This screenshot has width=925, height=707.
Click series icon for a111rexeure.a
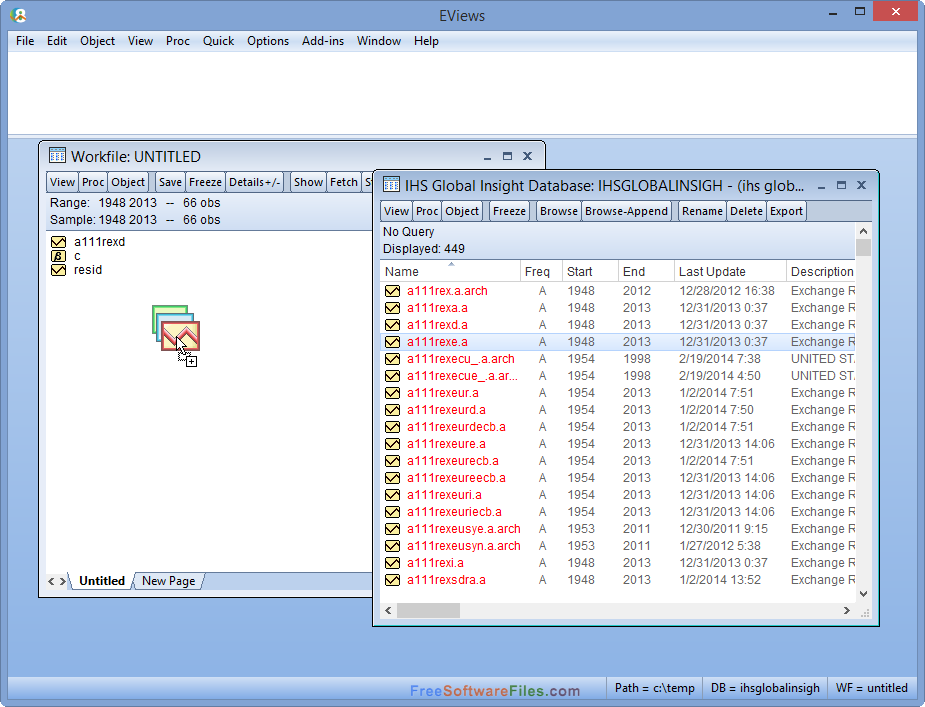392,444
